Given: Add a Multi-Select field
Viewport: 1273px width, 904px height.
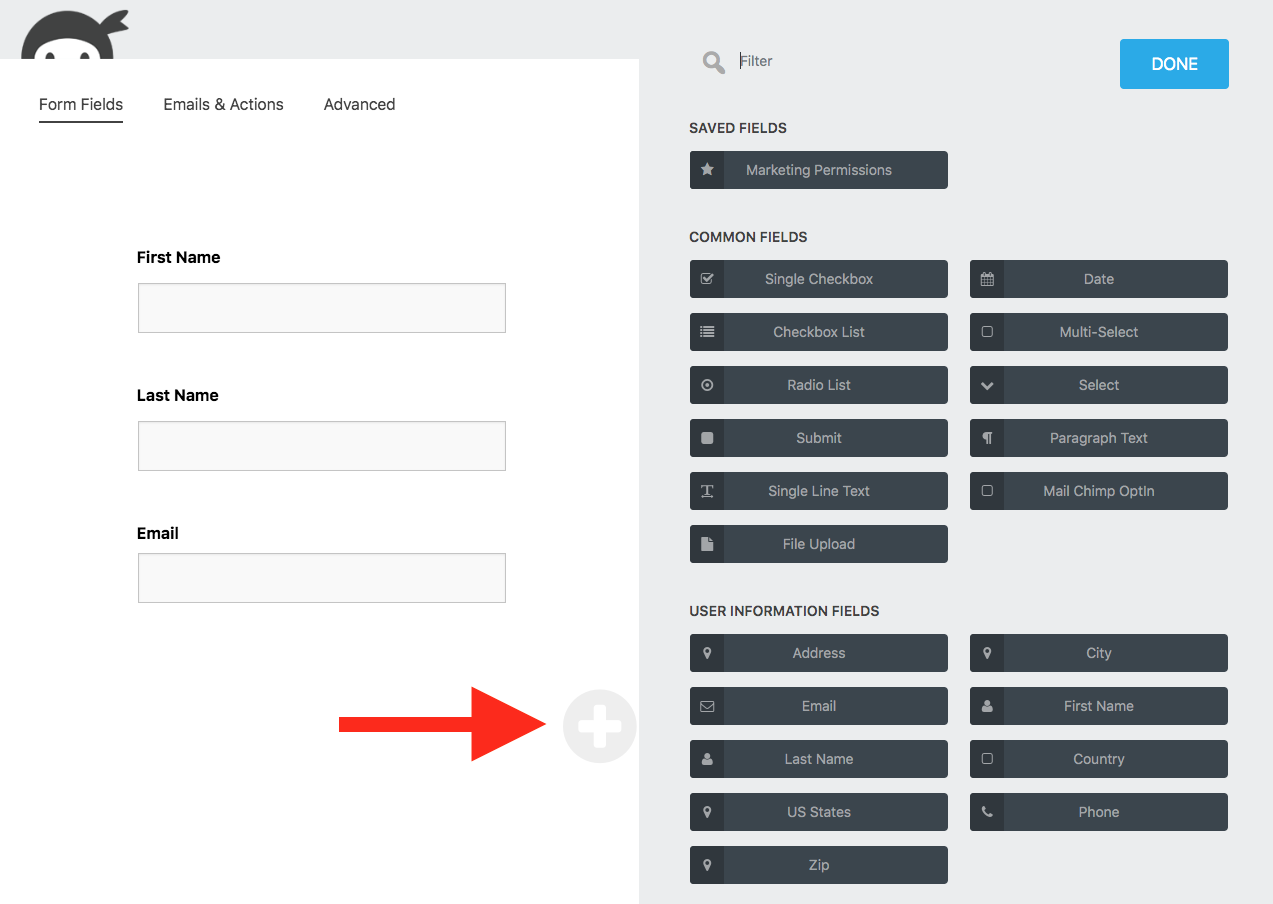Looking at the screenshot, I should pyautogui.click(x=1098, y=332).
